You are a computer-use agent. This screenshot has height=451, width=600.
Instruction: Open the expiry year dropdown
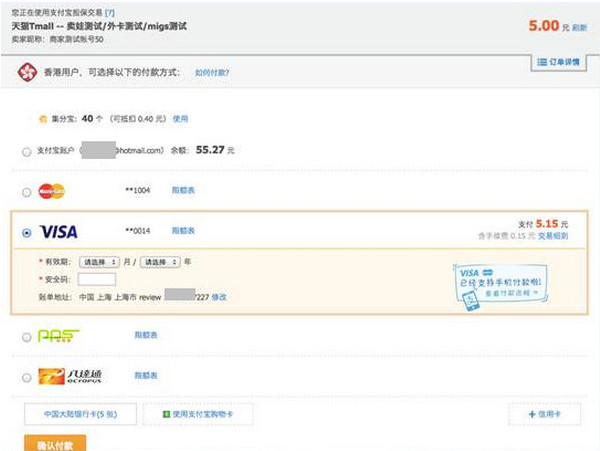[160, 262]
